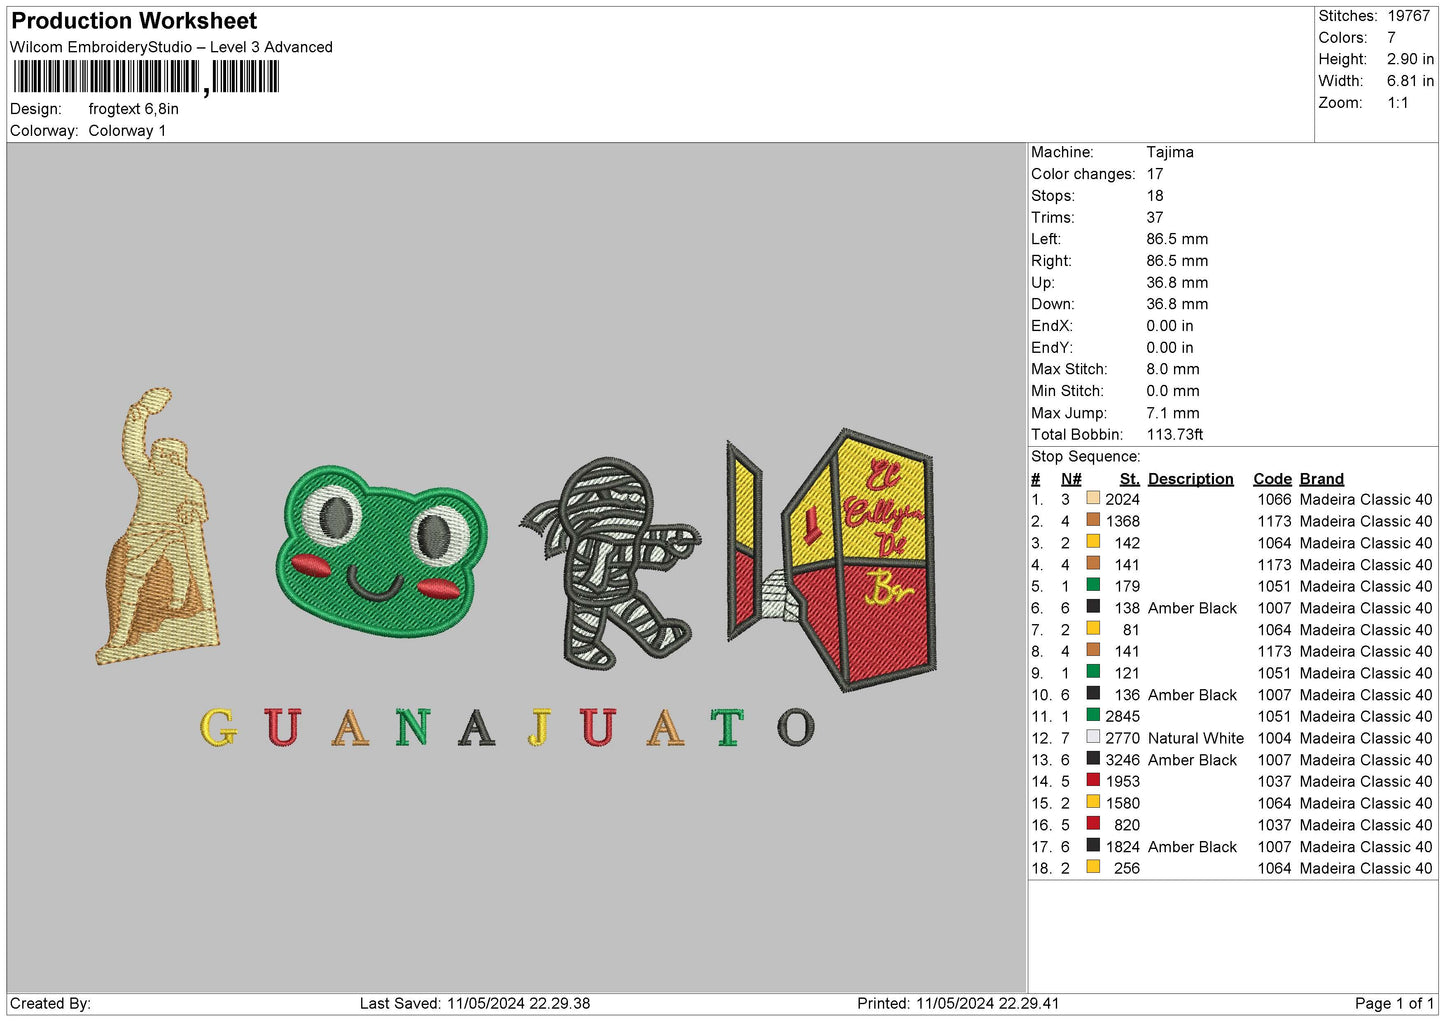Viewport: 1445px width, 1021px height.
Task: Click the green letter N in GUANAJUATO
Action: [412, 727]
